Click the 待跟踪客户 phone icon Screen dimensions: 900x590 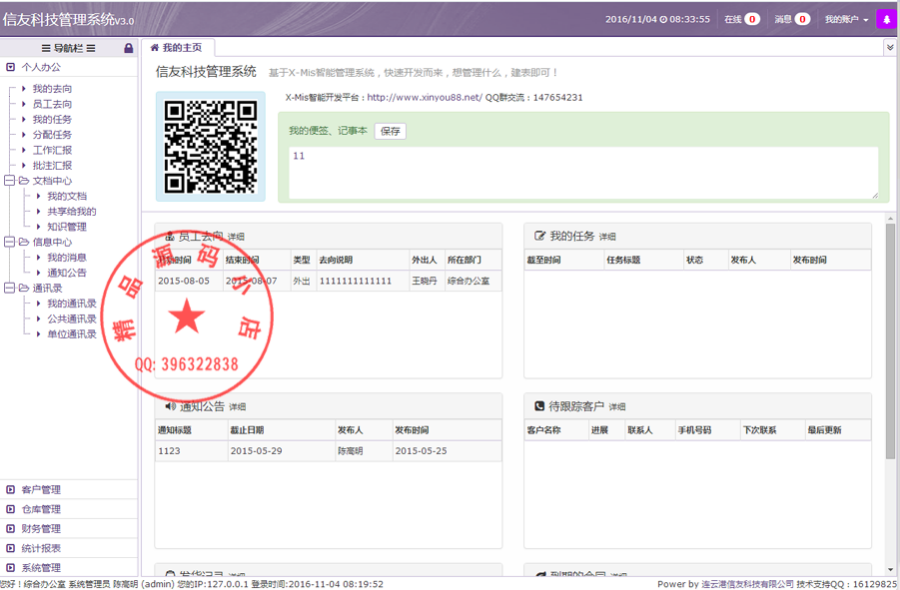coord(540,406)
